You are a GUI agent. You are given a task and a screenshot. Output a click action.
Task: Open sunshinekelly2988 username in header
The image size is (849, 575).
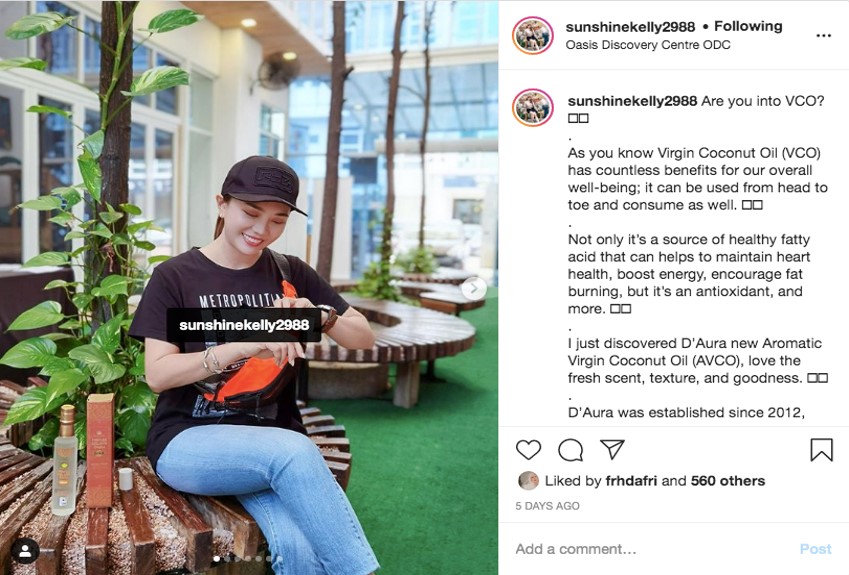pos(630,27)
